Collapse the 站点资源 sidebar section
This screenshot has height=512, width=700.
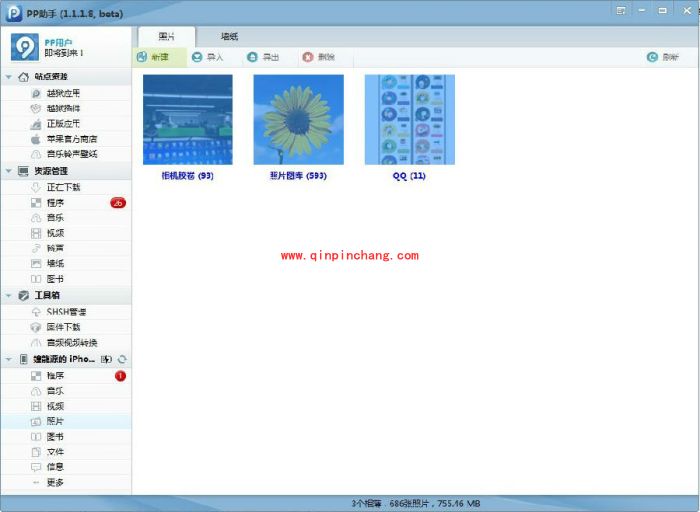point(9,77)
